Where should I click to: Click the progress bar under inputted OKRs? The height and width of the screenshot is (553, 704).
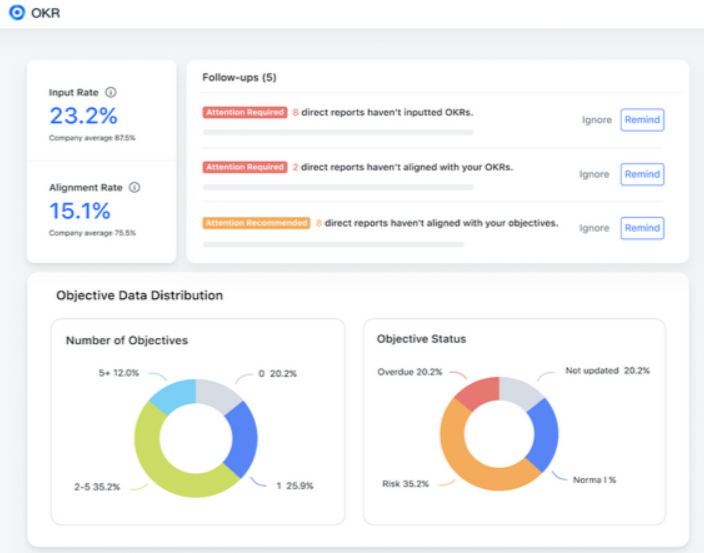click(x=338, y=132)
